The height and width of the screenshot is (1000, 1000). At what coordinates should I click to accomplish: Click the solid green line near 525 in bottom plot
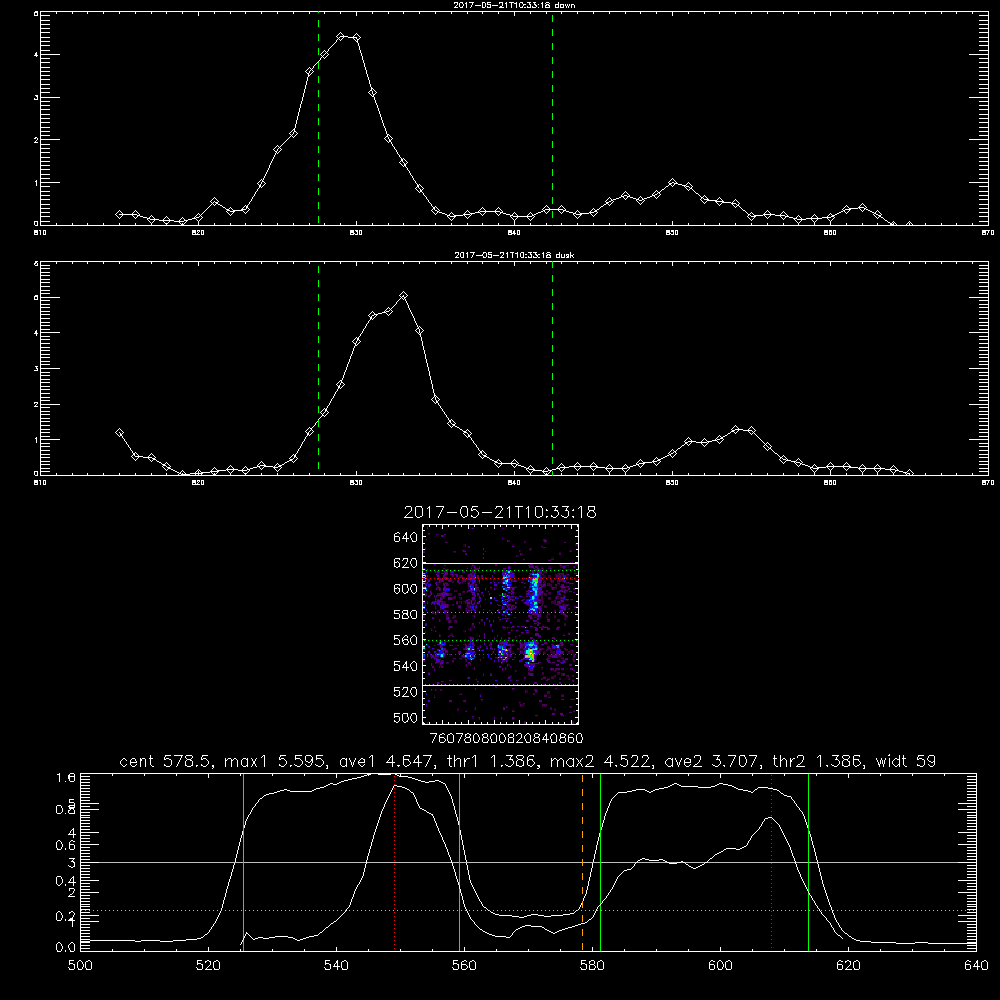coord(243,862)
